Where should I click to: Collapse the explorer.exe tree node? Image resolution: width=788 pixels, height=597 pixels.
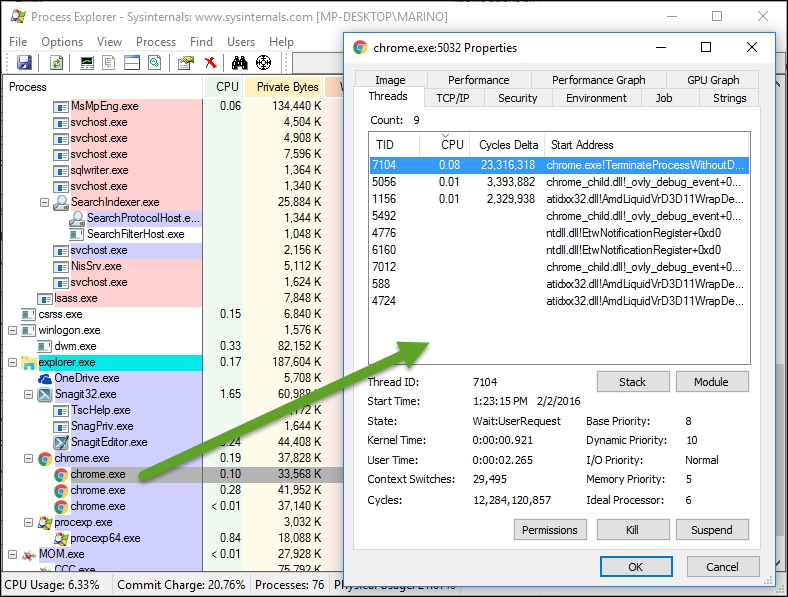click(13, 362)
